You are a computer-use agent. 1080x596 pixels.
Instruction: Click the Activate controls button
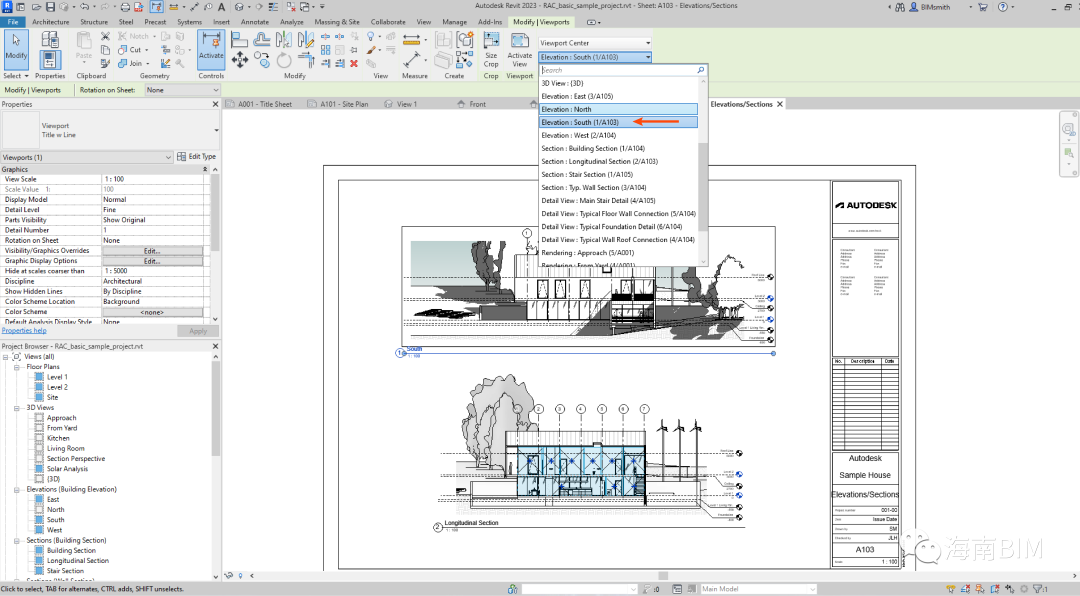pyautogui.click(x=211, y=49)
